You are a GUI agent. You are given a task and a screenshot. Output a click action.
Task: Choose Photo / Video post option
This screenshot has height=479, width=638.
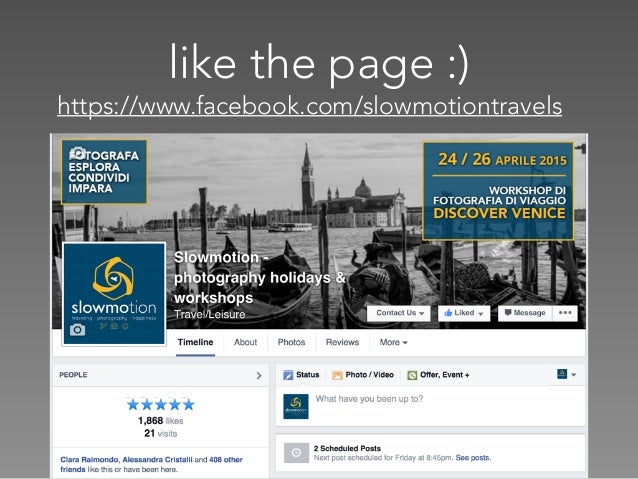pyautogui.click(x=363, y=375)
